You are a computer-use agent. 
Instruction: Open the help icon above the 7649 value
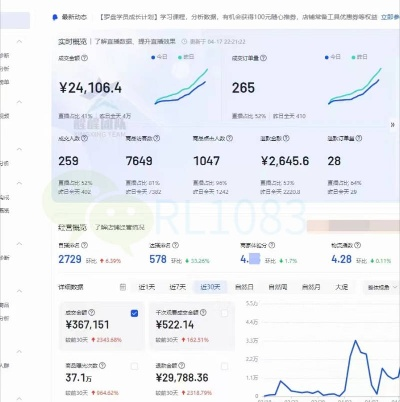pyautogui.click(x=157, y=138)
